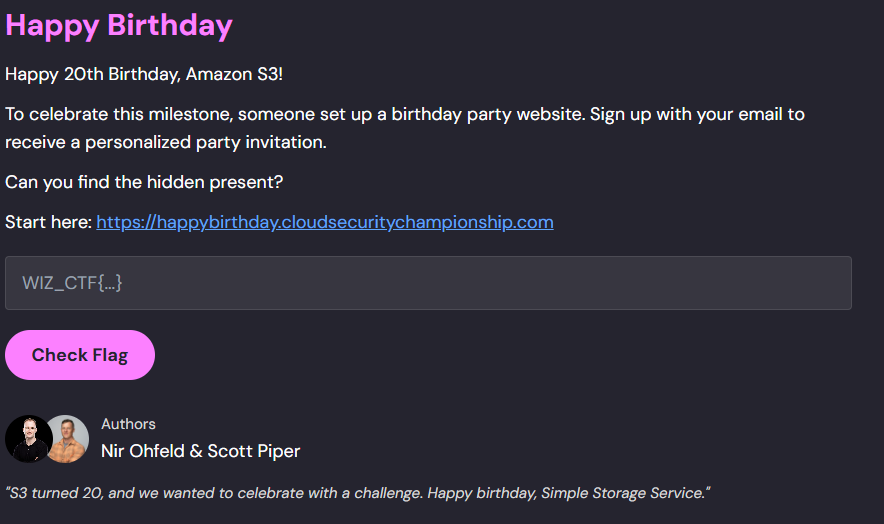884x524 pixels.
Task: Click the right author avatar photo
Action: coord(69,439)
